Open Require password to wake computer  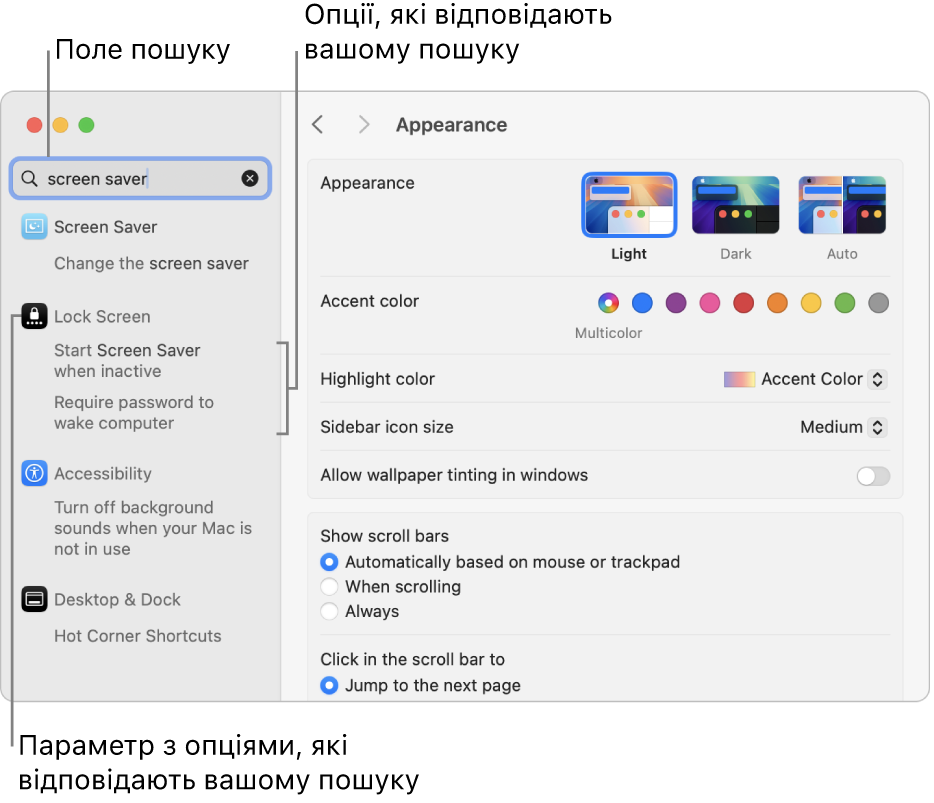(133, 412)
